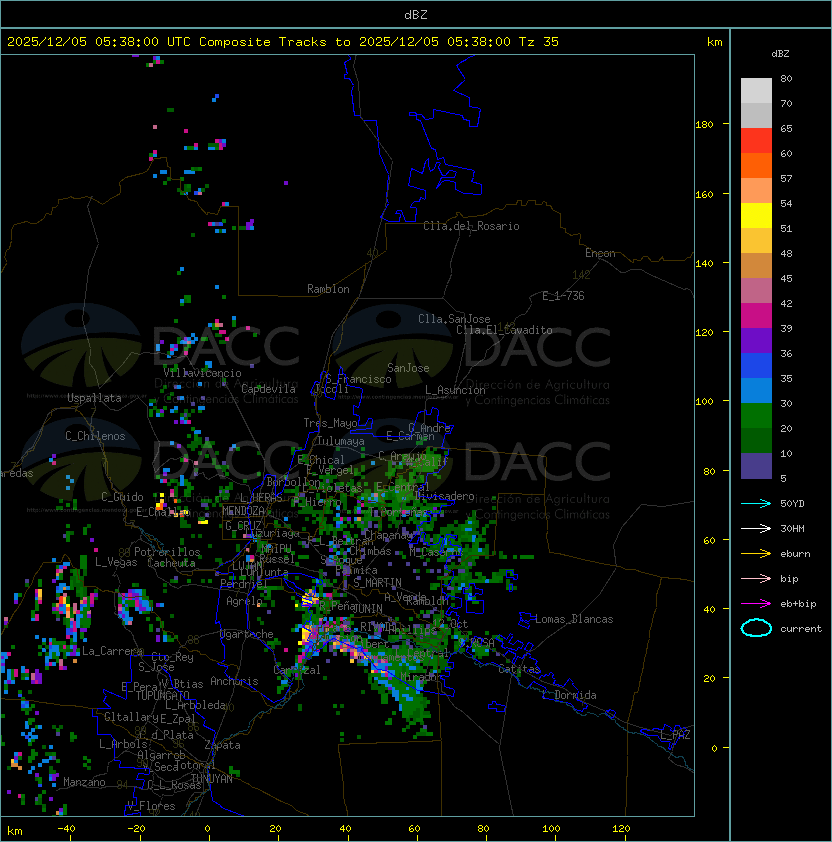832x842 pixels.
Task: Click the 'S_MARTIN' city label
Action: click(x=378, y=583)
